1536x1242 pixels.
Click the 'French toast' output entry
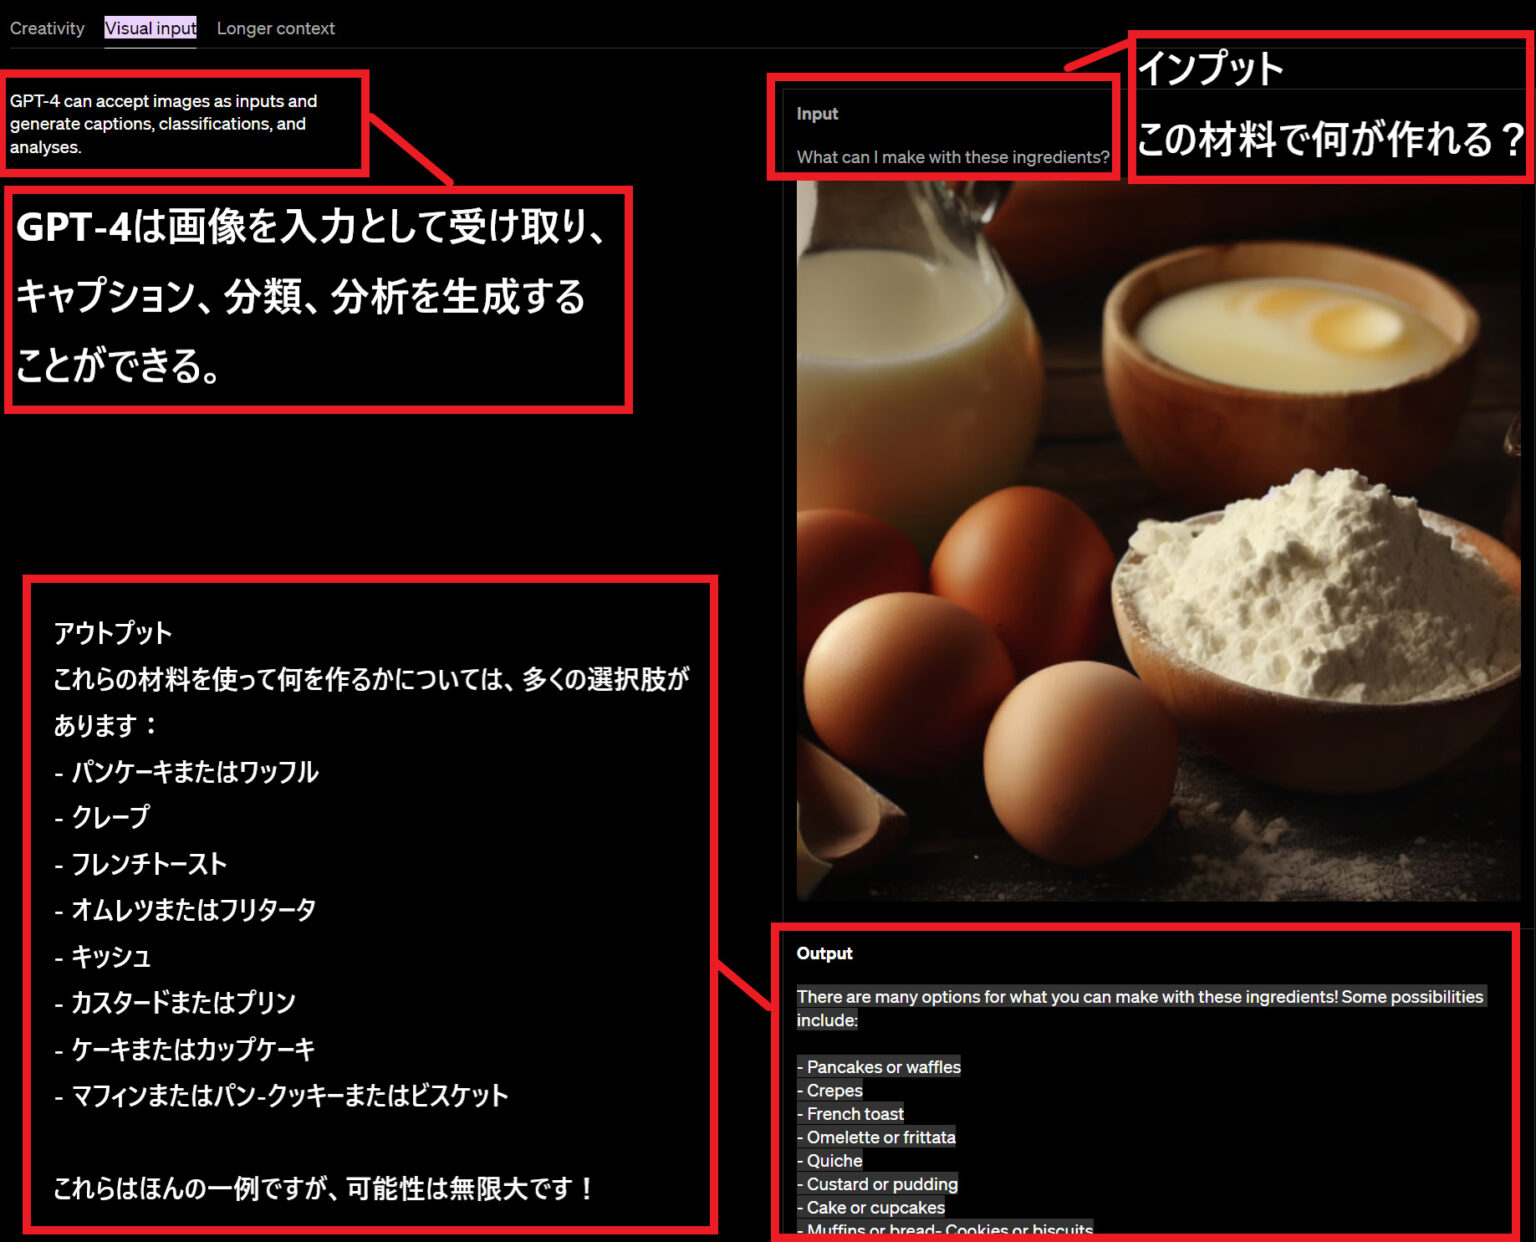[850, 1113]
